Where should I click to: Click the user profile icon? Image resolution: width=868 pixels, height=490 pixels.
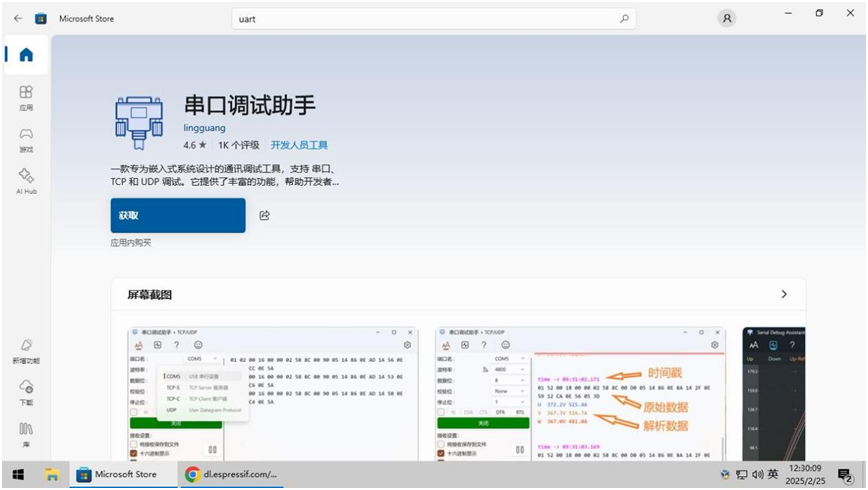click(727, 18)
